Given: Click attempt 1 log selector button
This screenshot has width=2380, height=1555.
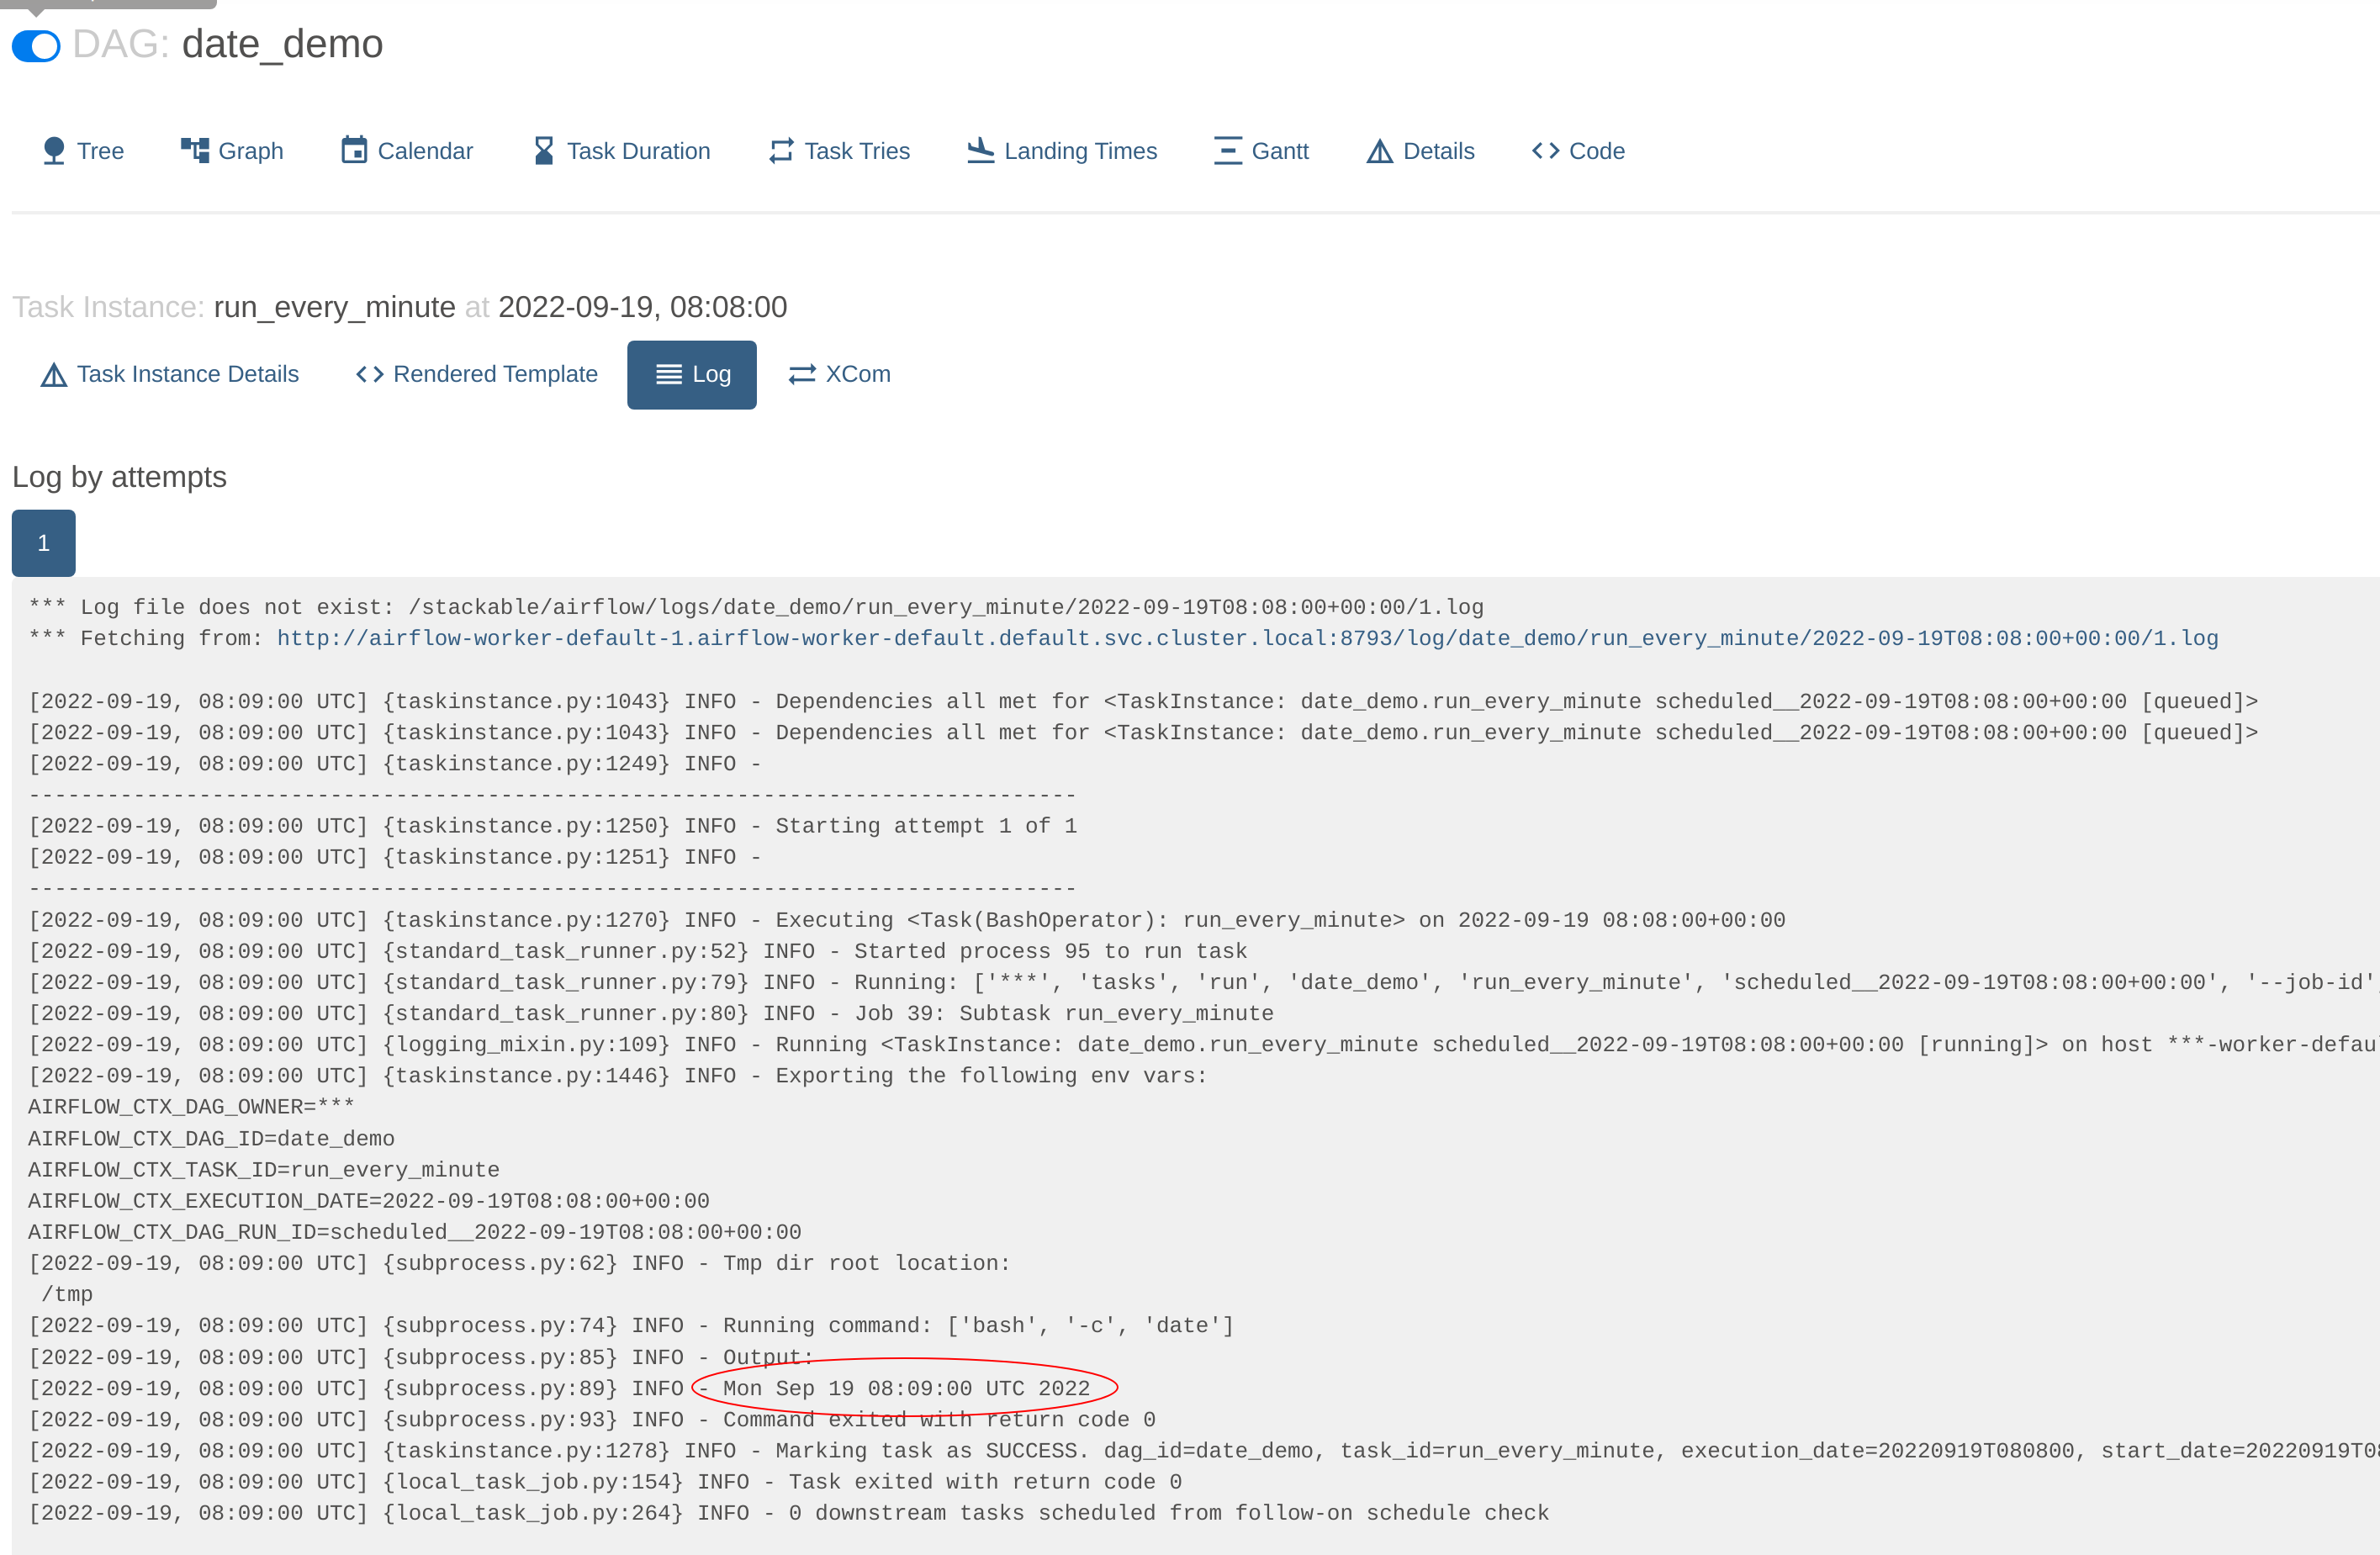Looking at the screenshot, I should 44,542.
